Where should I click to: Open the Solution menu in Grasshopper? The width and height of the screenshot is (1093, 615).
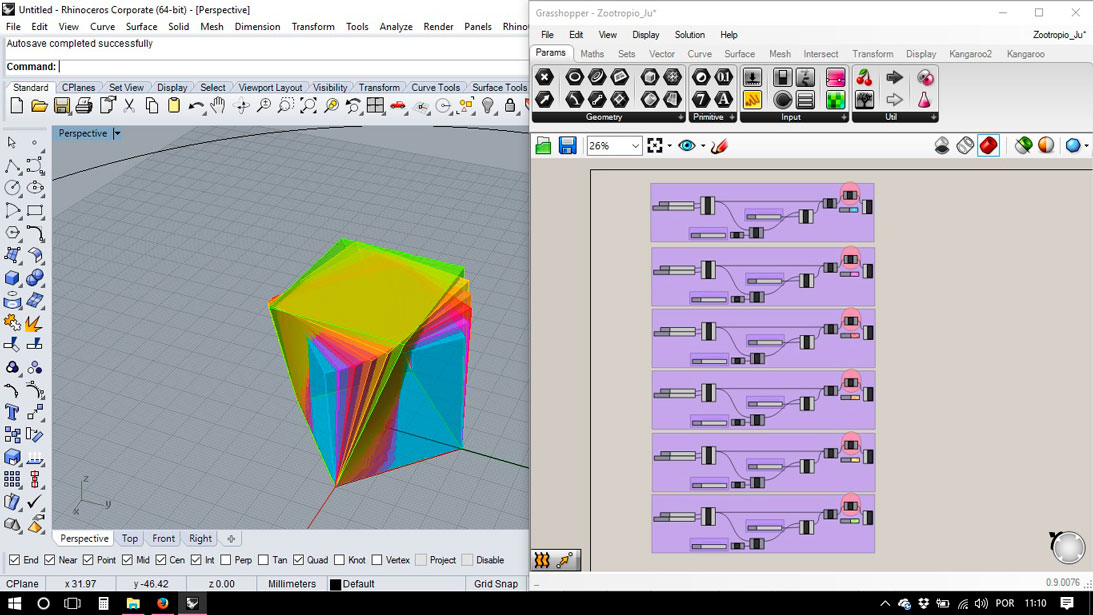(689, 35)
